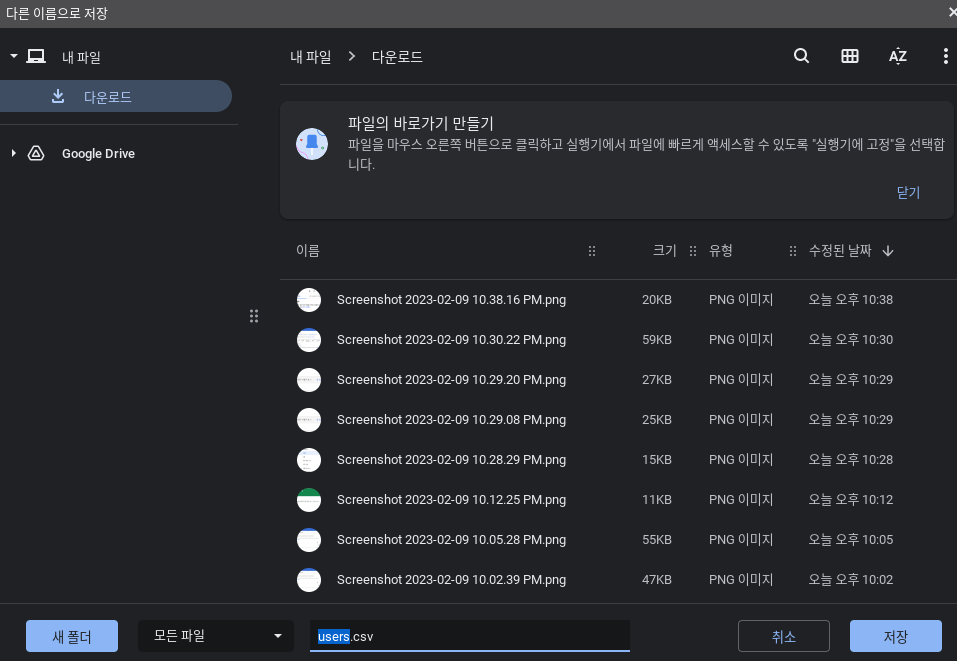Viewport: 957px width, 661px height.
Task: Click column handle left of 유형
Action: tap(693, 251)
